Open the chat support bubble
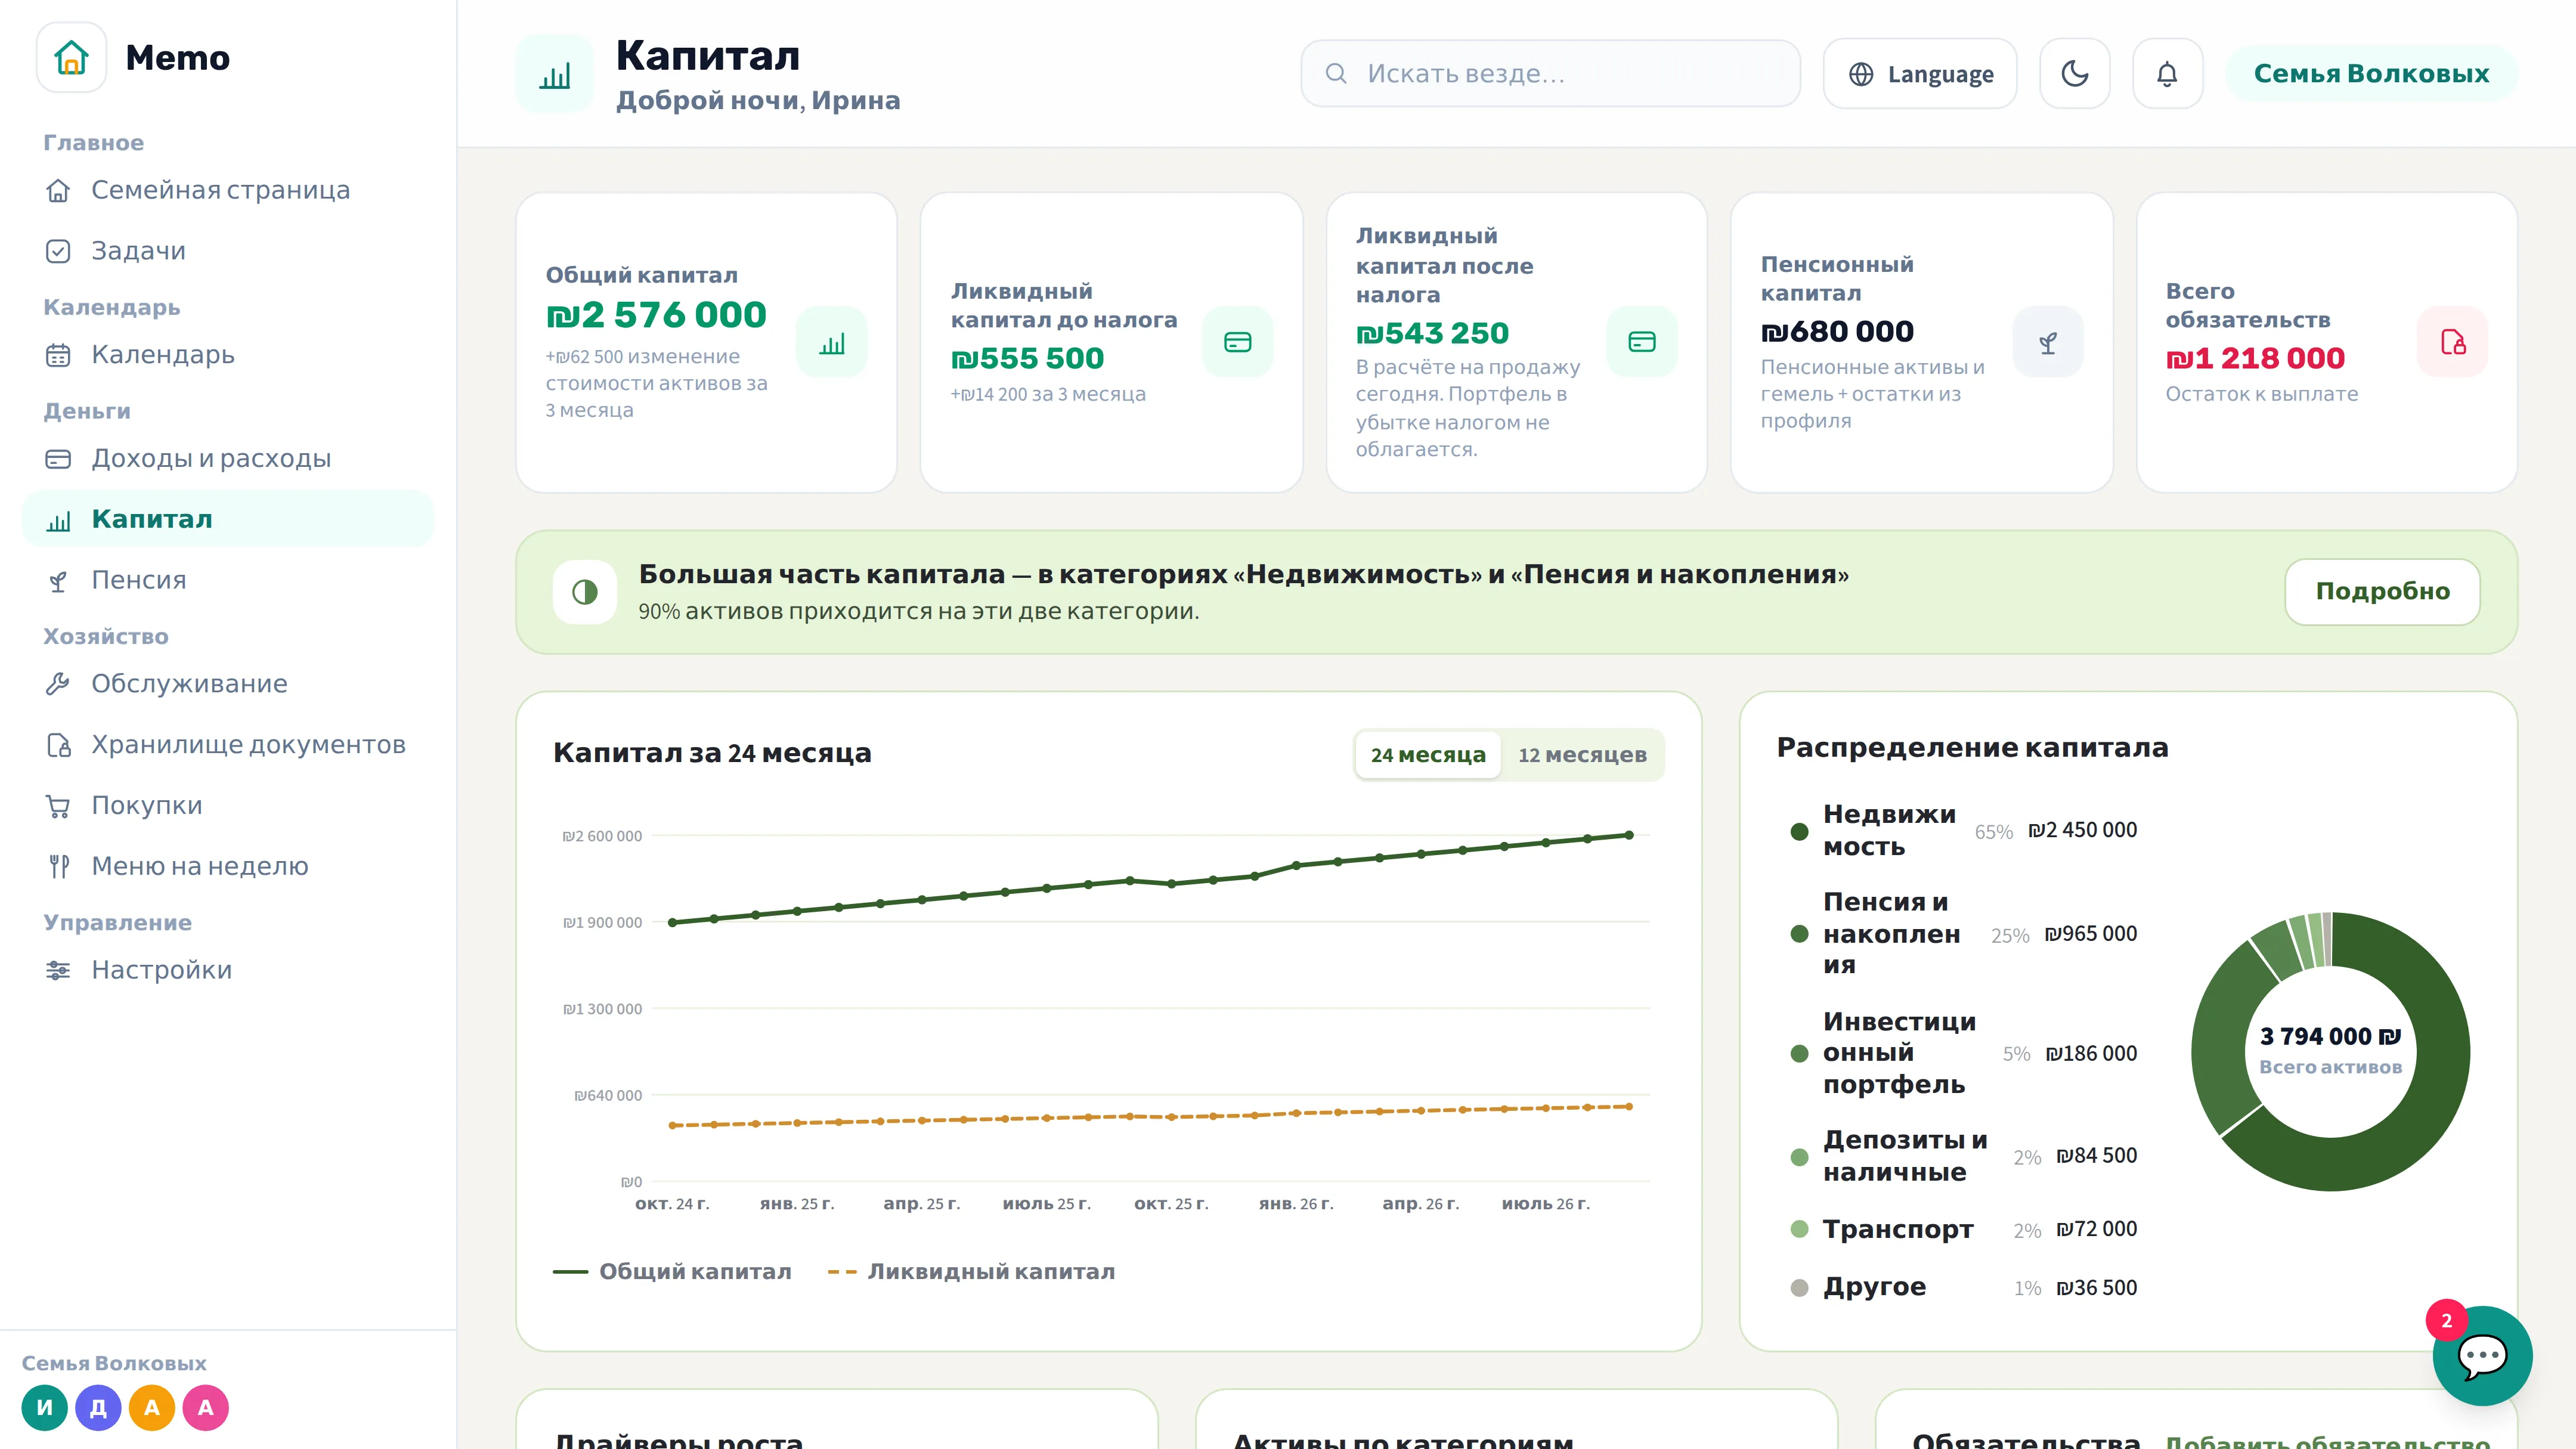The image size is (2576, 1449). click(x=2482, y=1356)
